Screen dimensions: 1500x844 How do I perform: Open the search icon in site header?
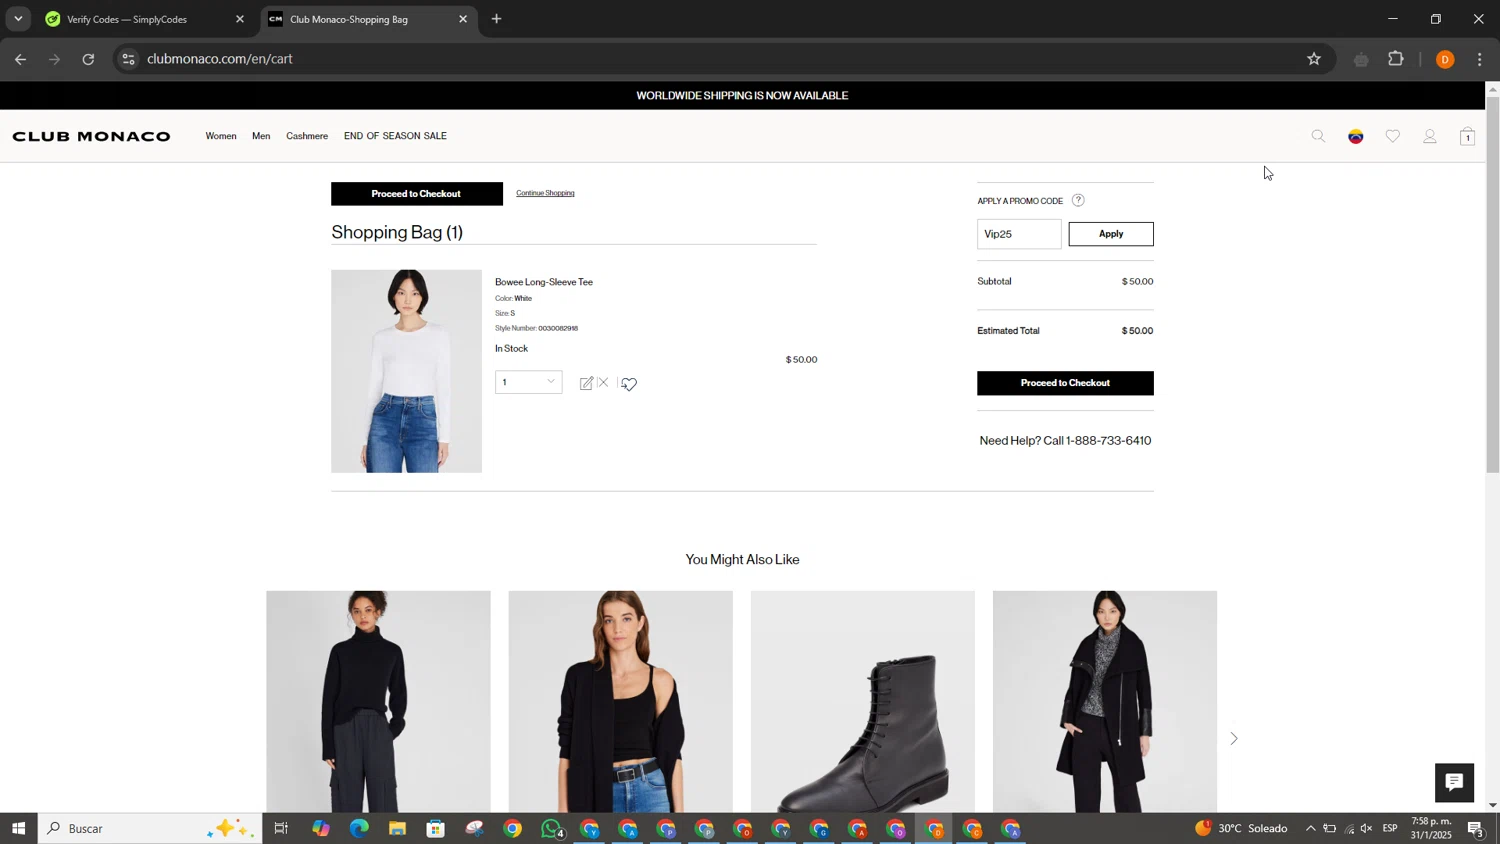pos(1318,137)
